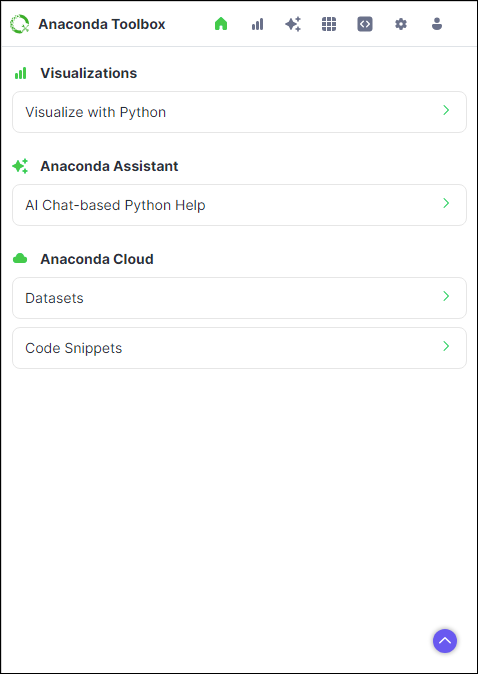Open the Code Snippets card
478x674 pixels.
click(x=239, y=348)
